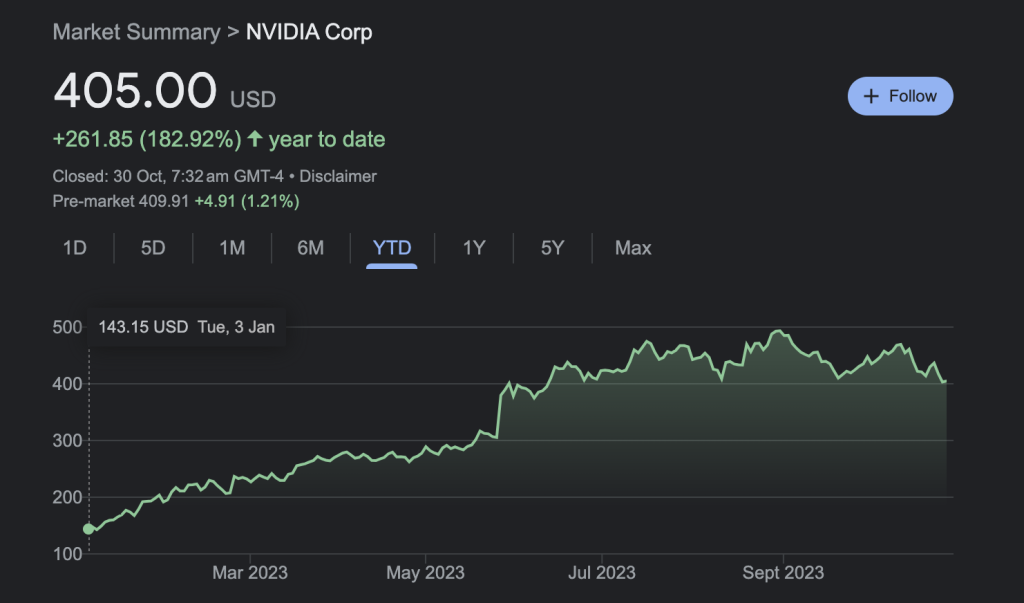
Task: Show the 5Y time range chart
Action: (x=552, y=248)
